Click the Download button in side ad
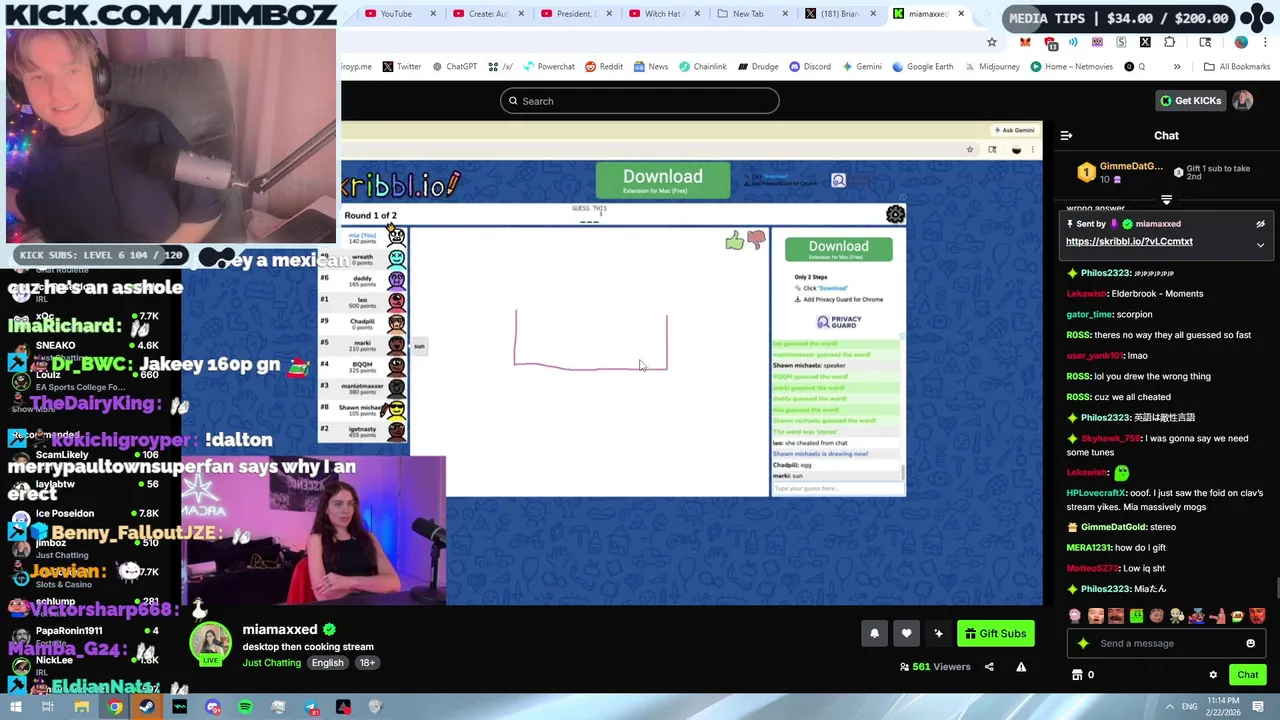 [838, 249]
